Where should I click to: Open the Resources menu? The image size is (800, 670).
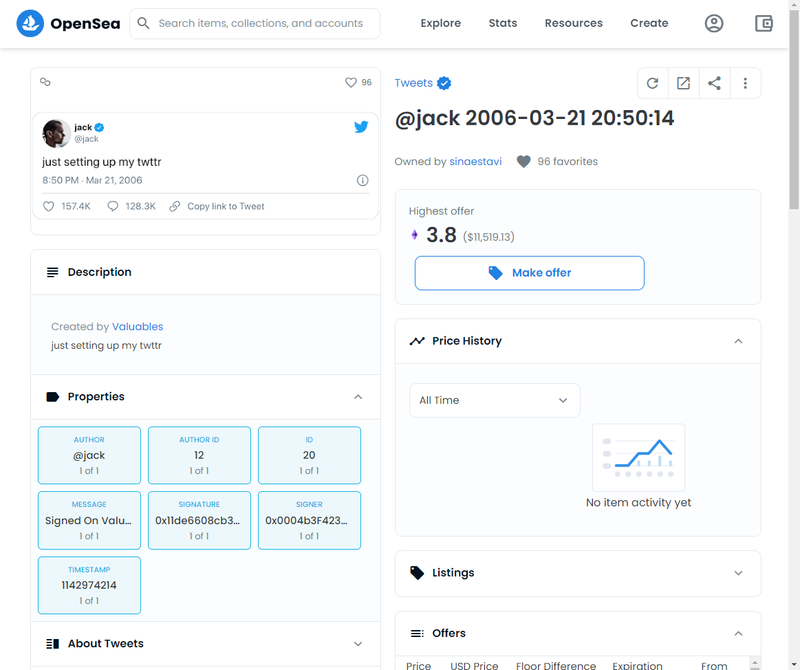[573, 23]
